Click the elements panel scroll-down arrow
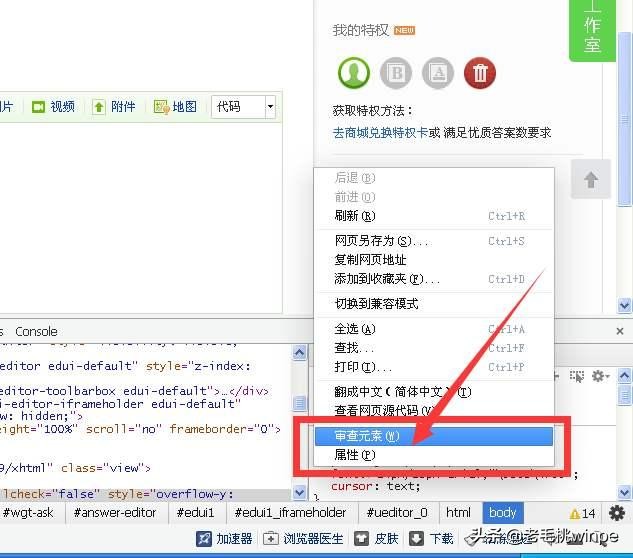This screenshot has height=558, width=633. tap(299, 492)
